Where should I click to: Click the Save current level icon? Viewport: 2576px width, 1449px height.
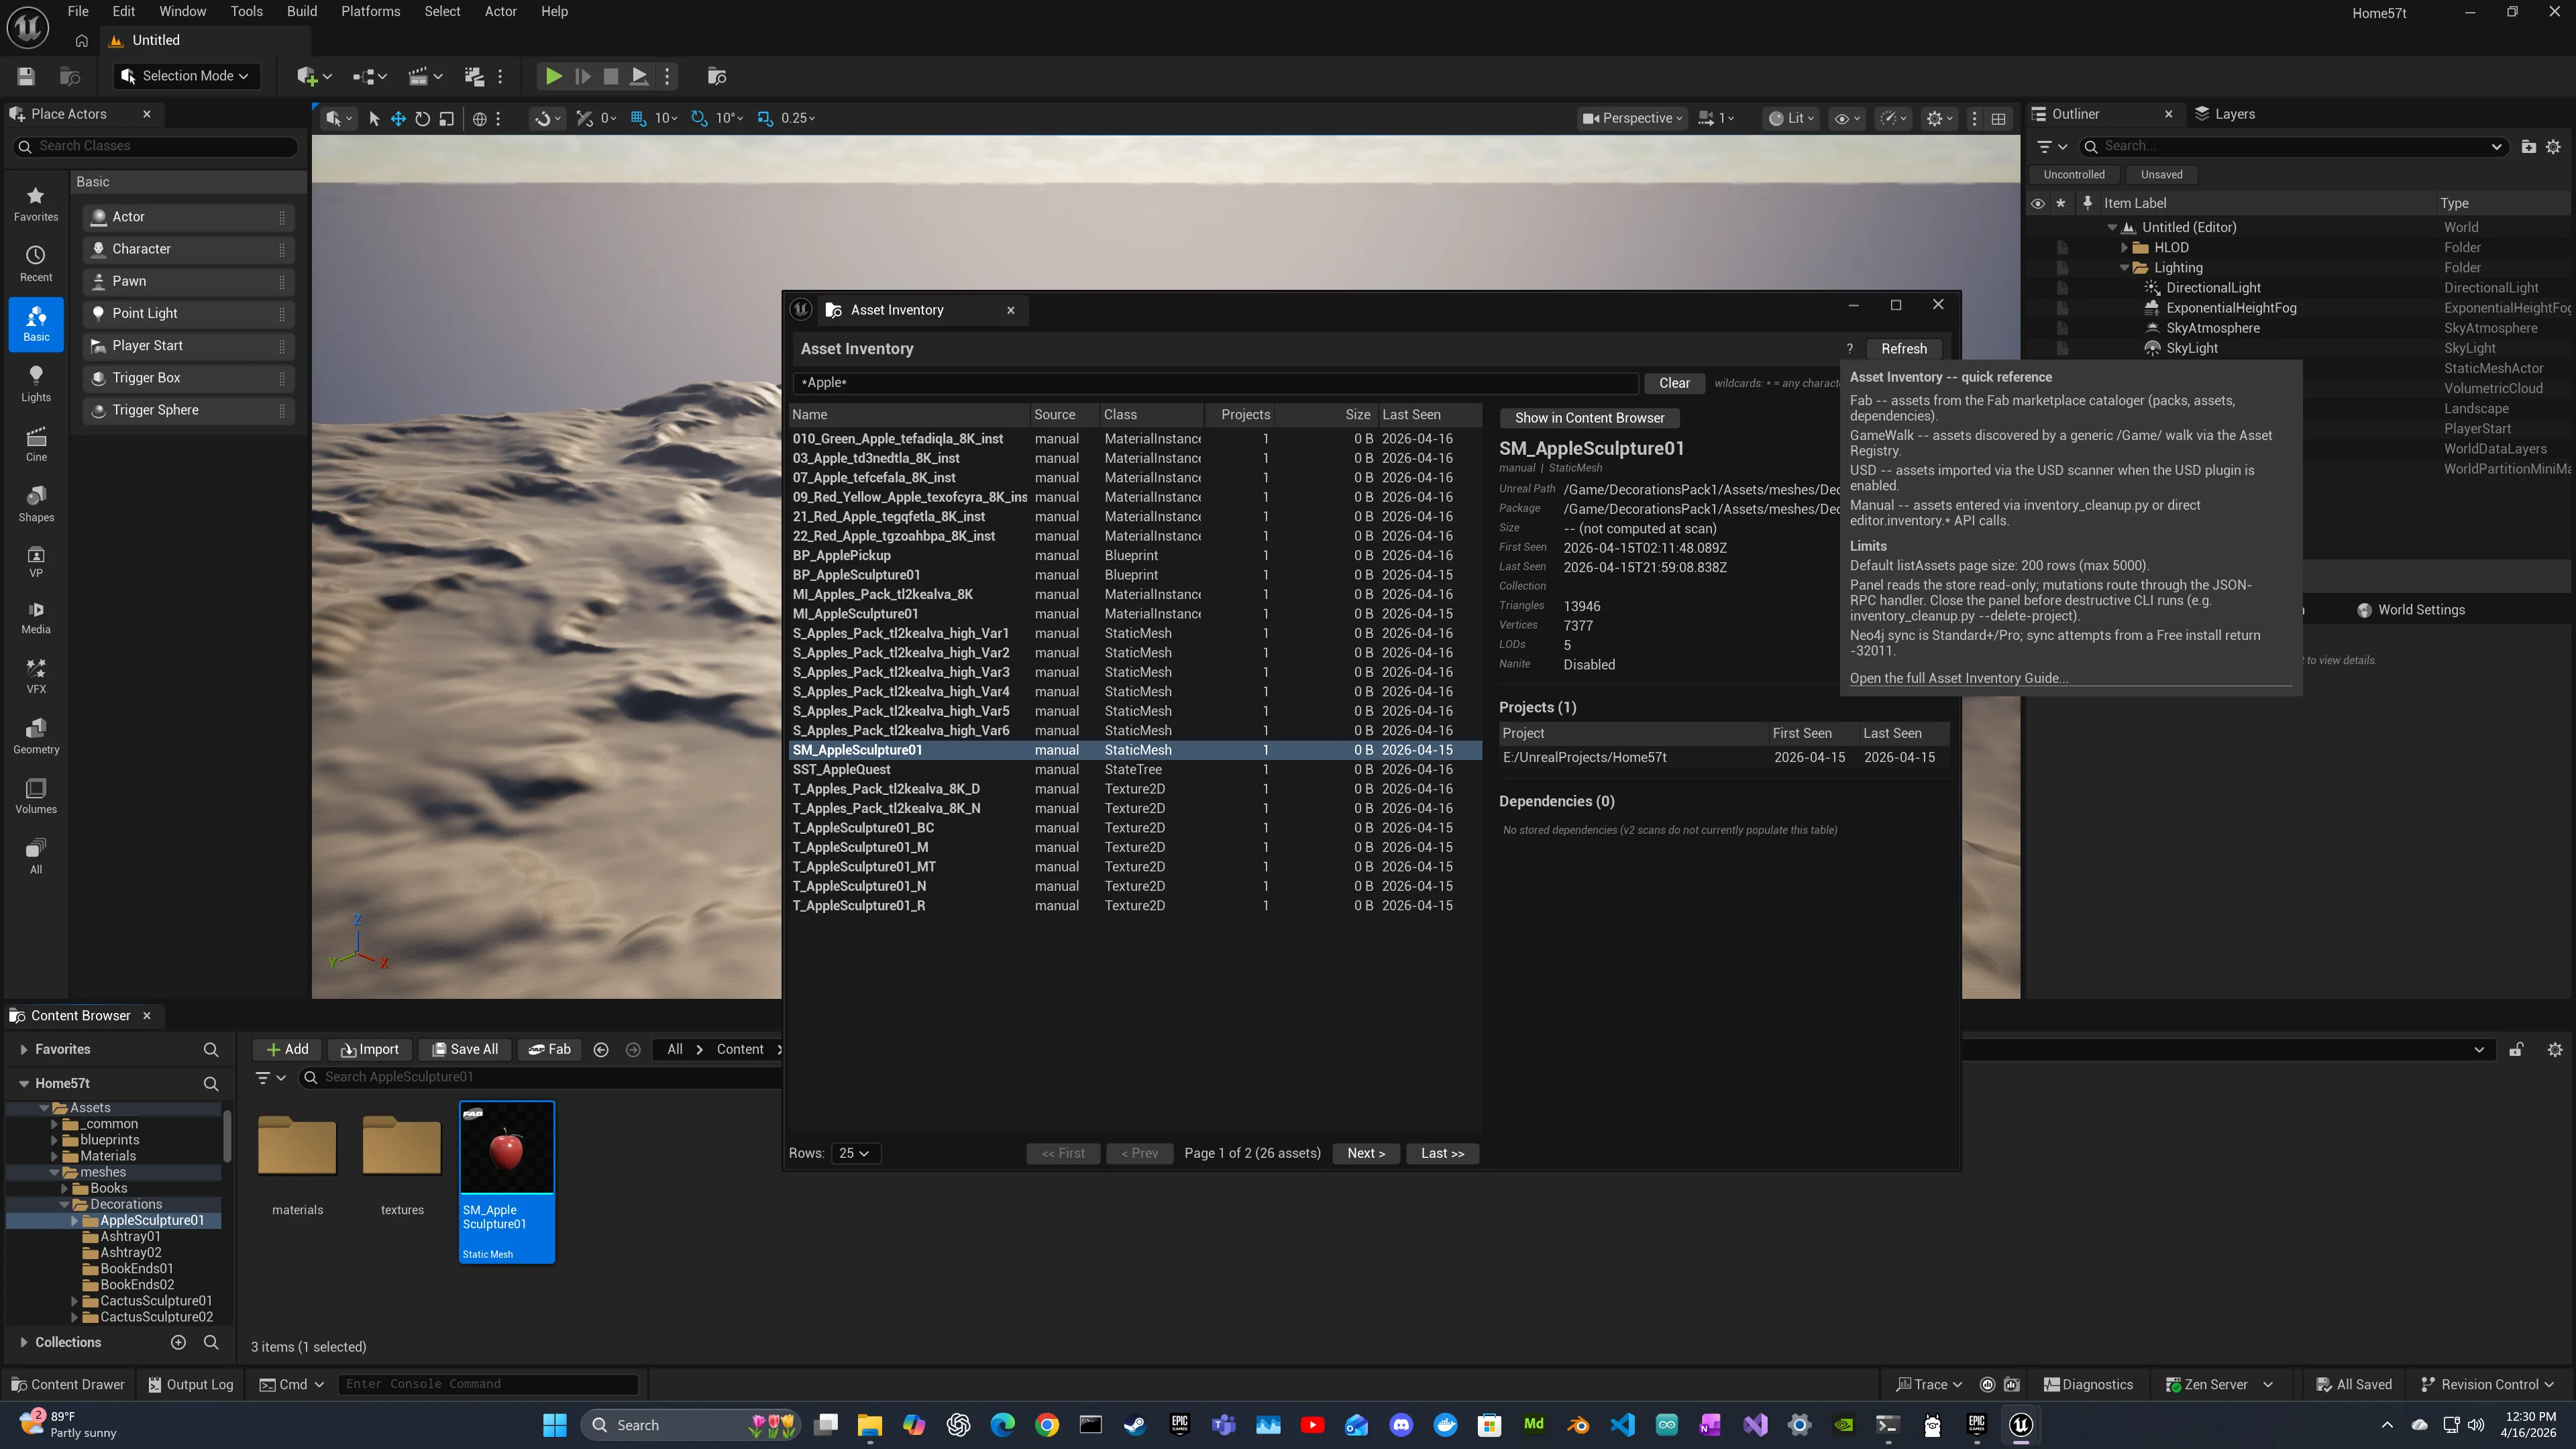[26, 76]
